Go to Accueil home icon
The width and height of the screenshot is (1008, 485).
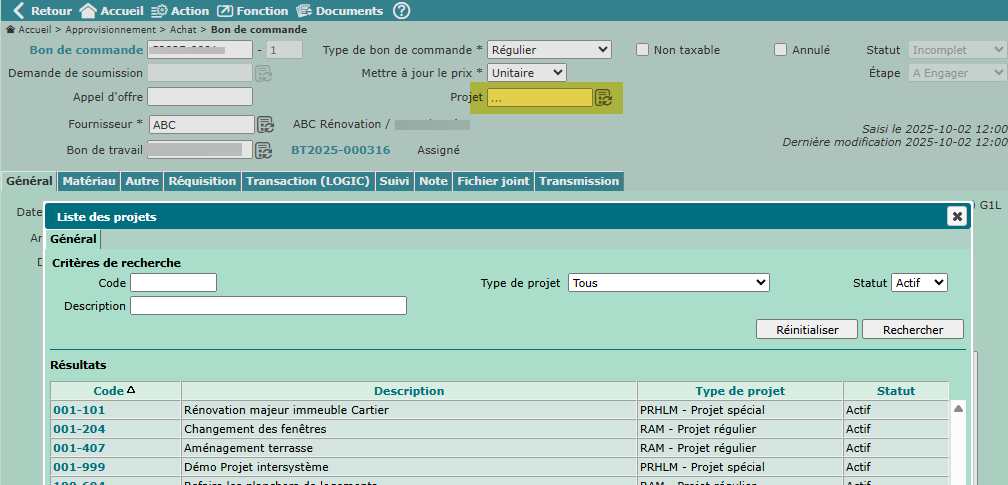coord(88,11)
